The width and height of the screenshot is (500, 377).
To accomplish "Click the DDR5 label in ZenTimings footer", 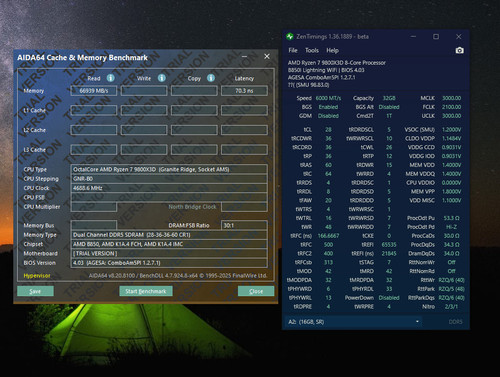I will [x=455, y=322].
